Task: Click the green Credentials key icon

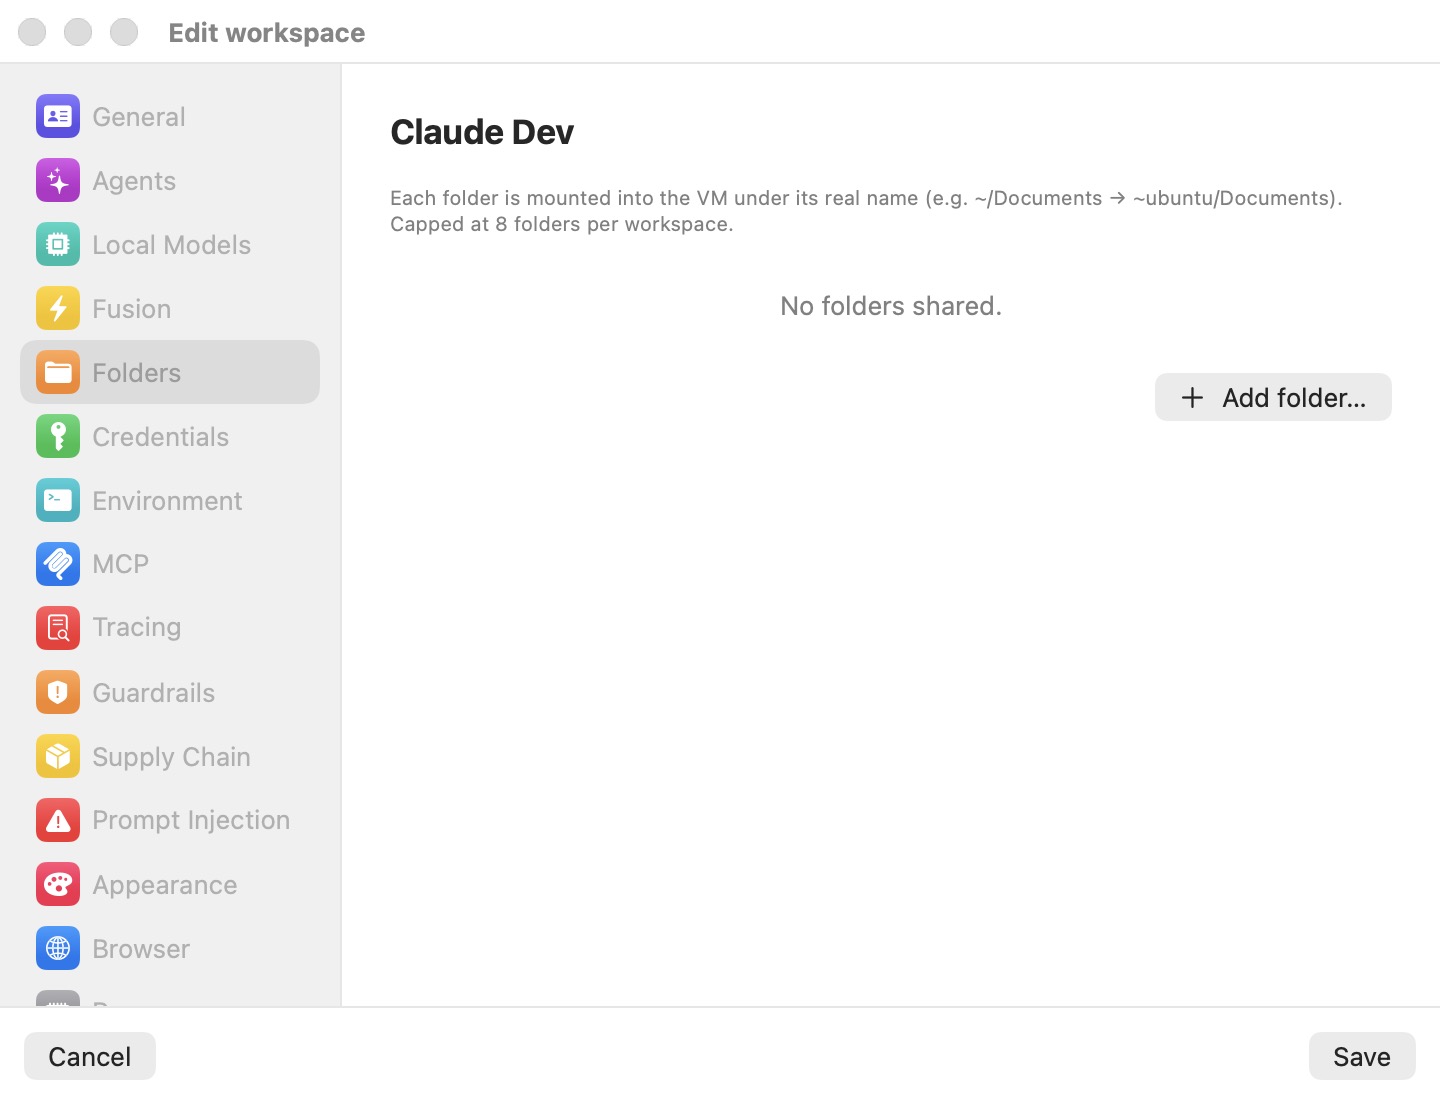Action: pyautogui.click(x=58, y=437)
